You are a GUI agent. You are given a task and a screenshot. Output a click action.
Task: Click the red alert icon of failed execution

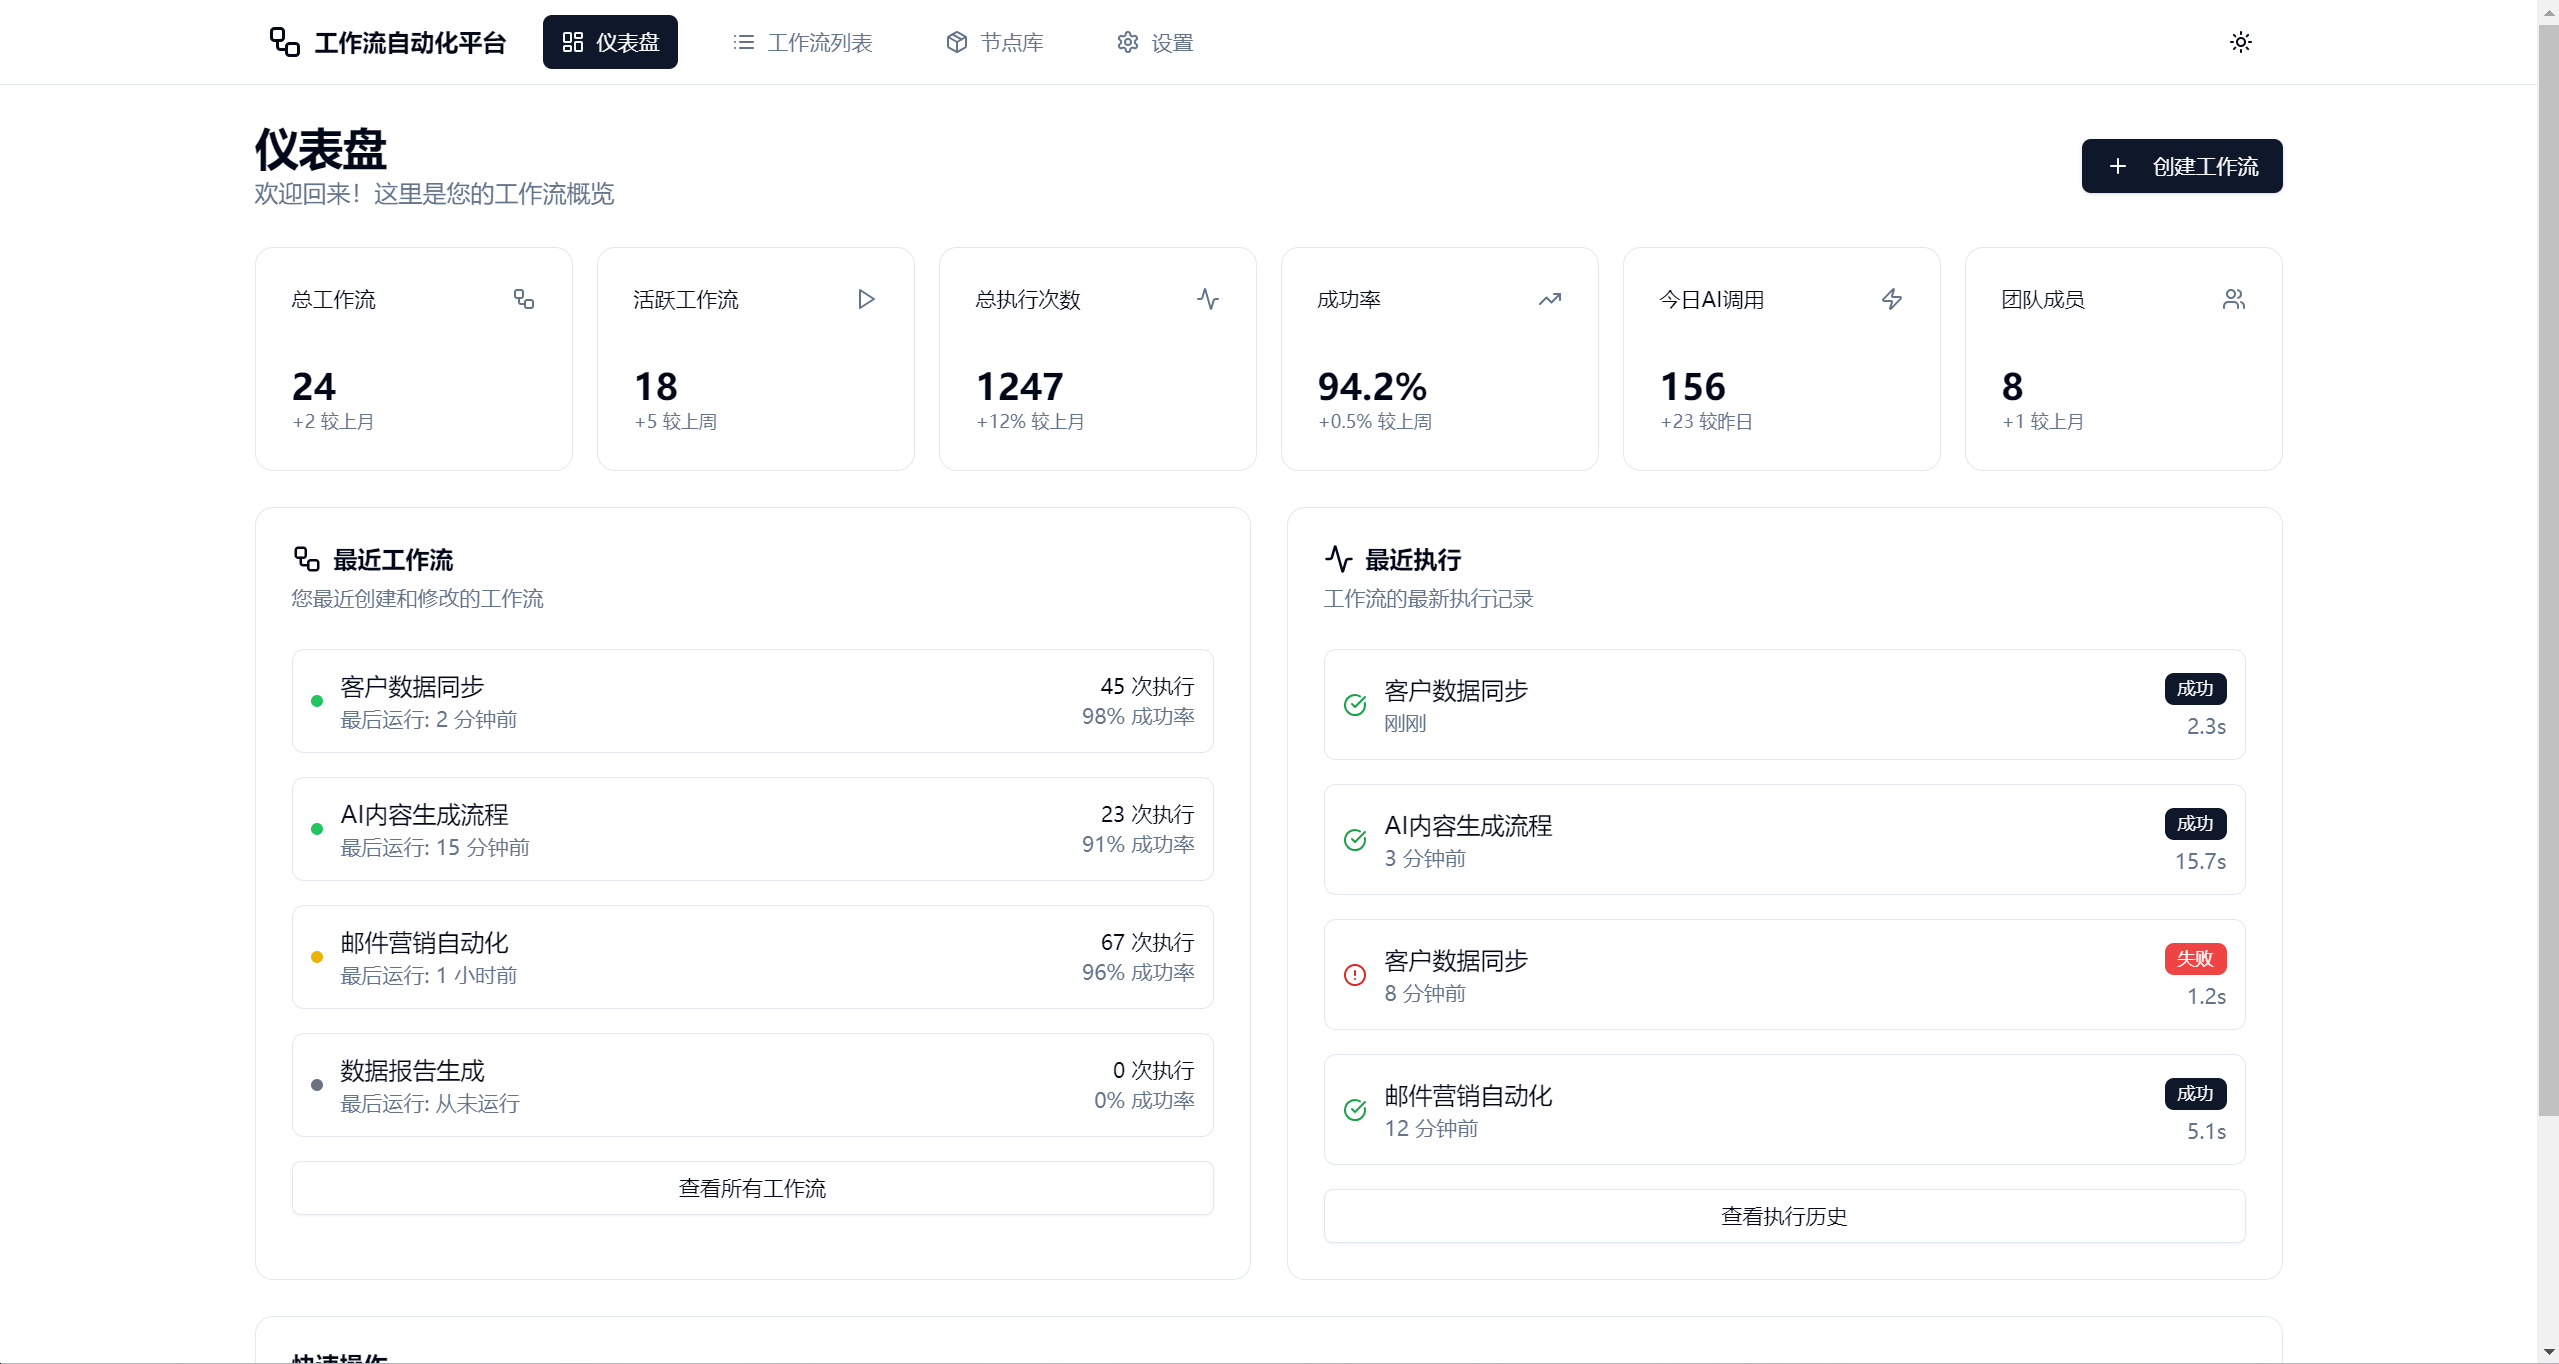click(x=1355, y=975)
